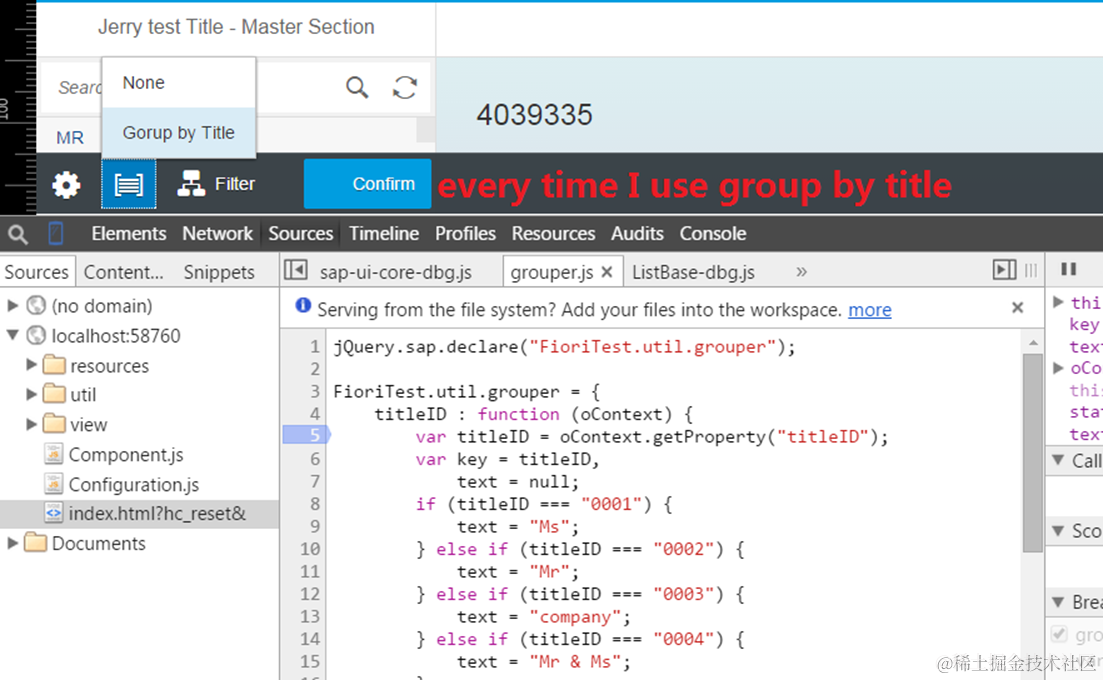Select the Snippets sub-tab
1103x680 pixels.
click(x=219, y=272)
